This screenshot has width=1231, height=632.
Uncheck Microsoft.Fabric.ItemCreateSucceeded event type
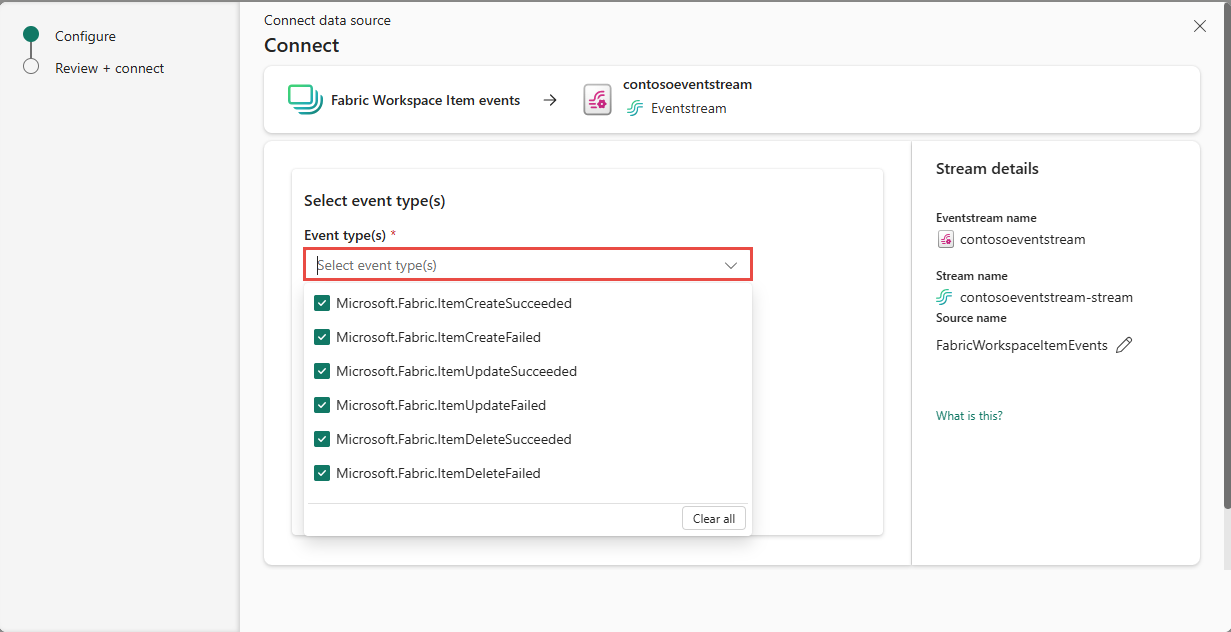[x=322, y=303]
